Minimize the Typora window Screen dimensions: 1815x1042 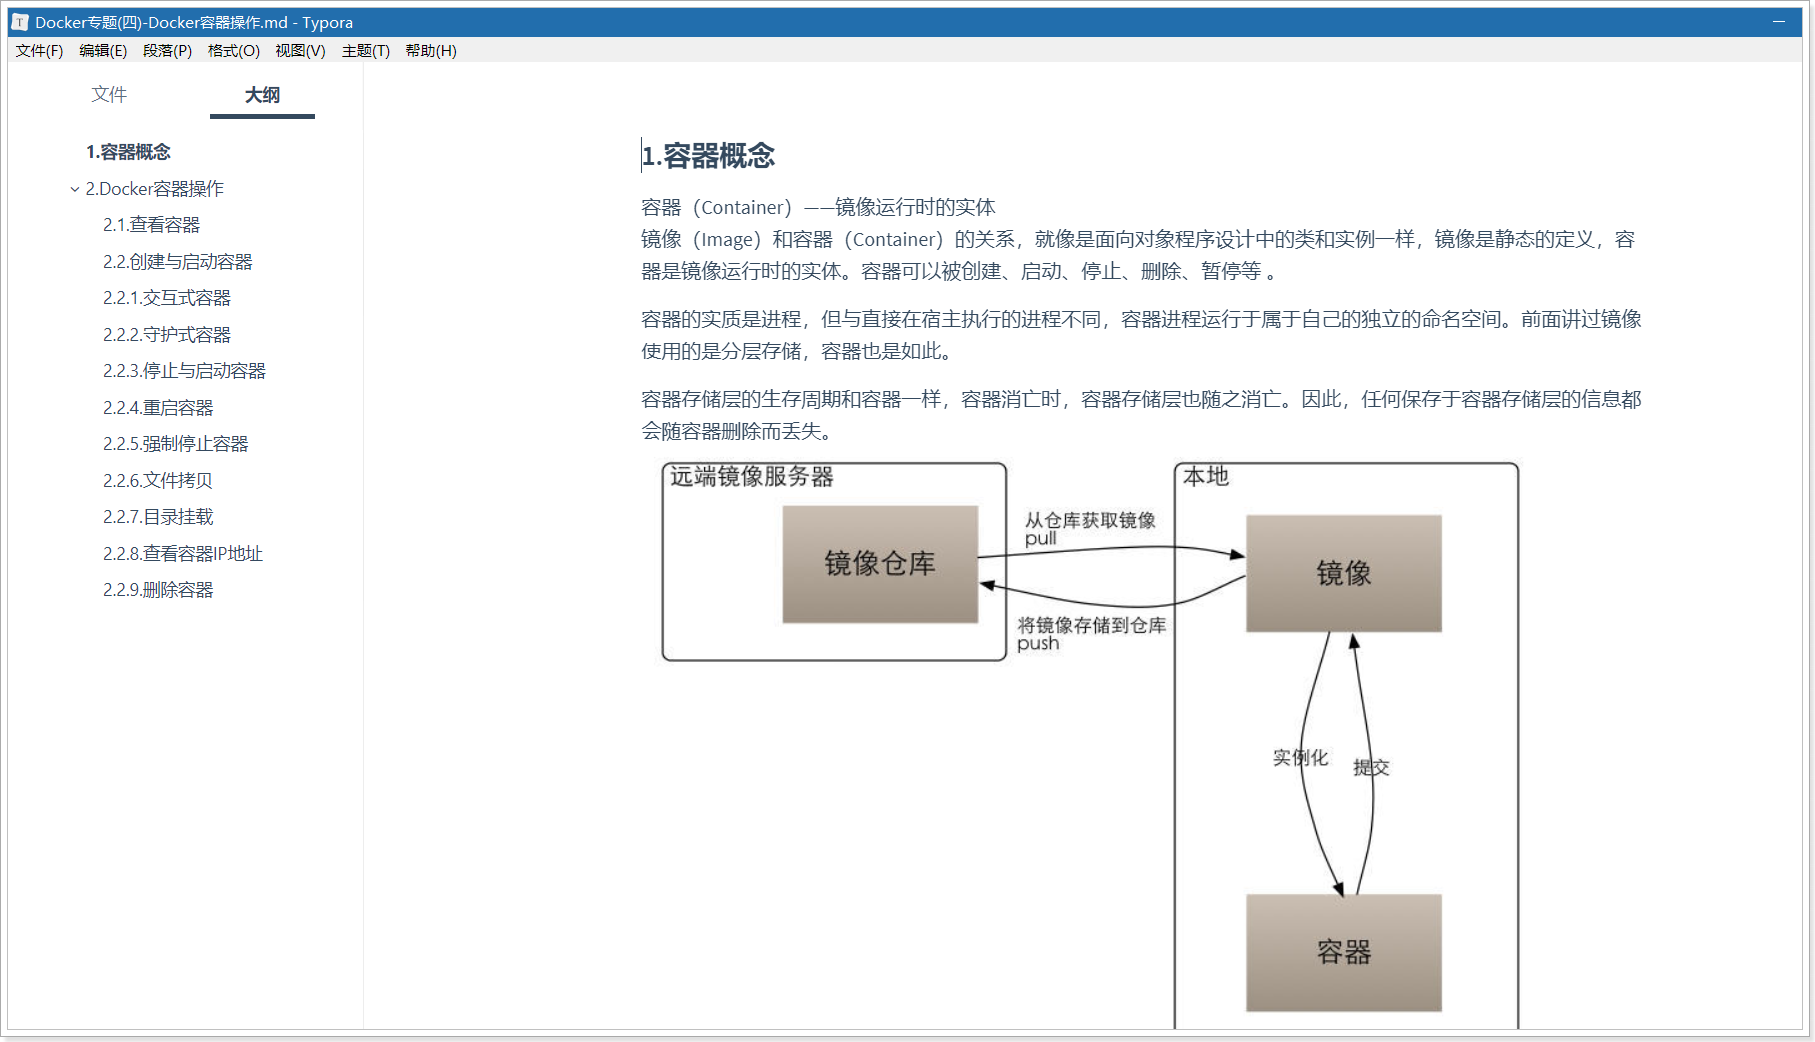click(x=1779, y=22)
